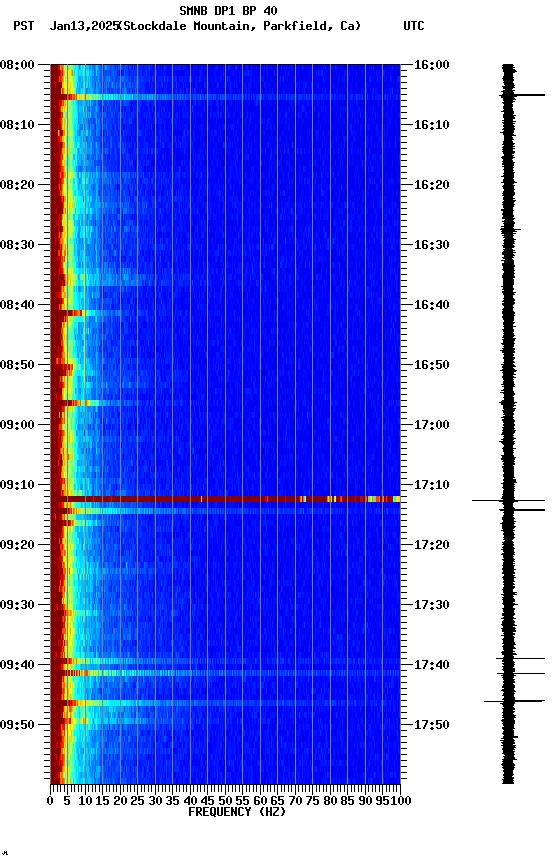Click the 100 Hz frequency axis label
This screenshot has width=552, height=864.
[402, 802]
